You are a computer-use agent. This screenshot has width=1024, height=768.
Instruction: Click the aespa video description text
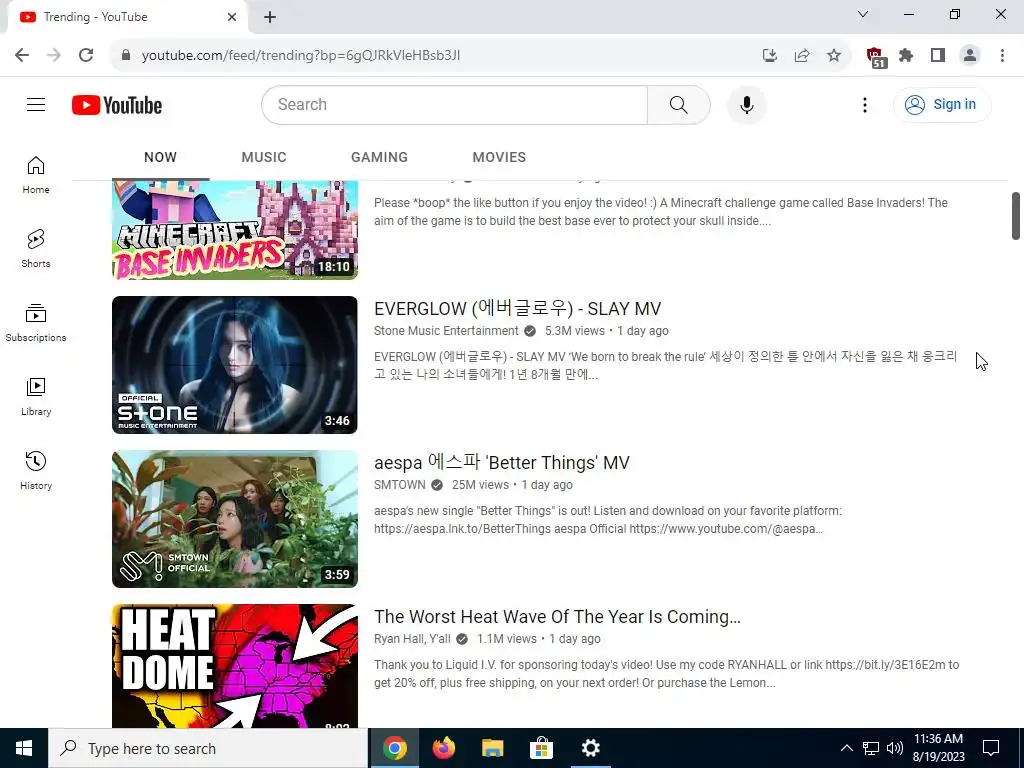coord(607,520)
